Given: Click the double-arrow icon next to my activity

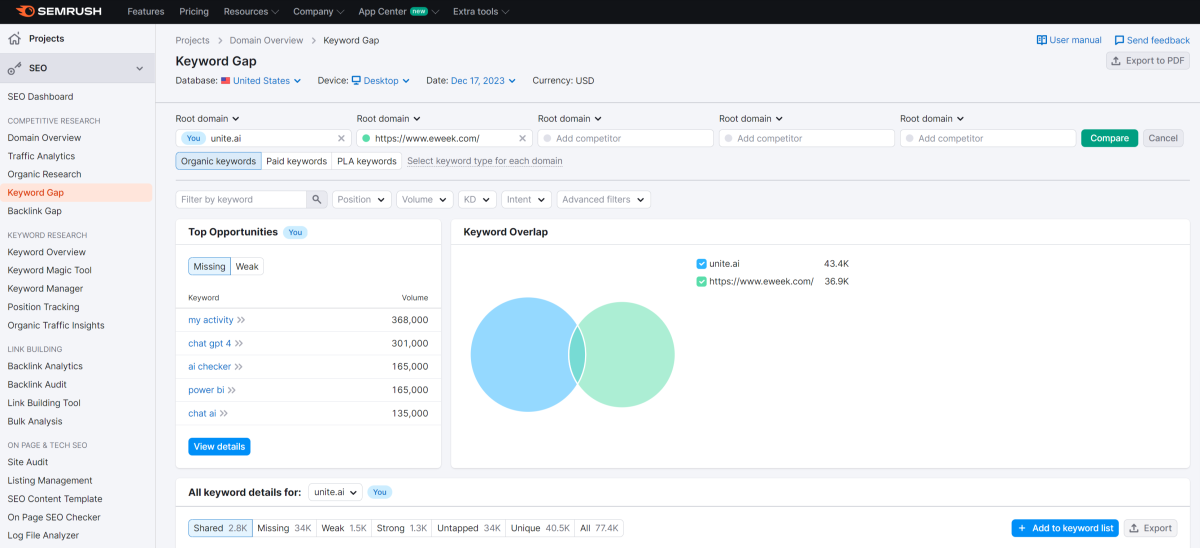Looking at the screenshot, I should pos(241,320).
